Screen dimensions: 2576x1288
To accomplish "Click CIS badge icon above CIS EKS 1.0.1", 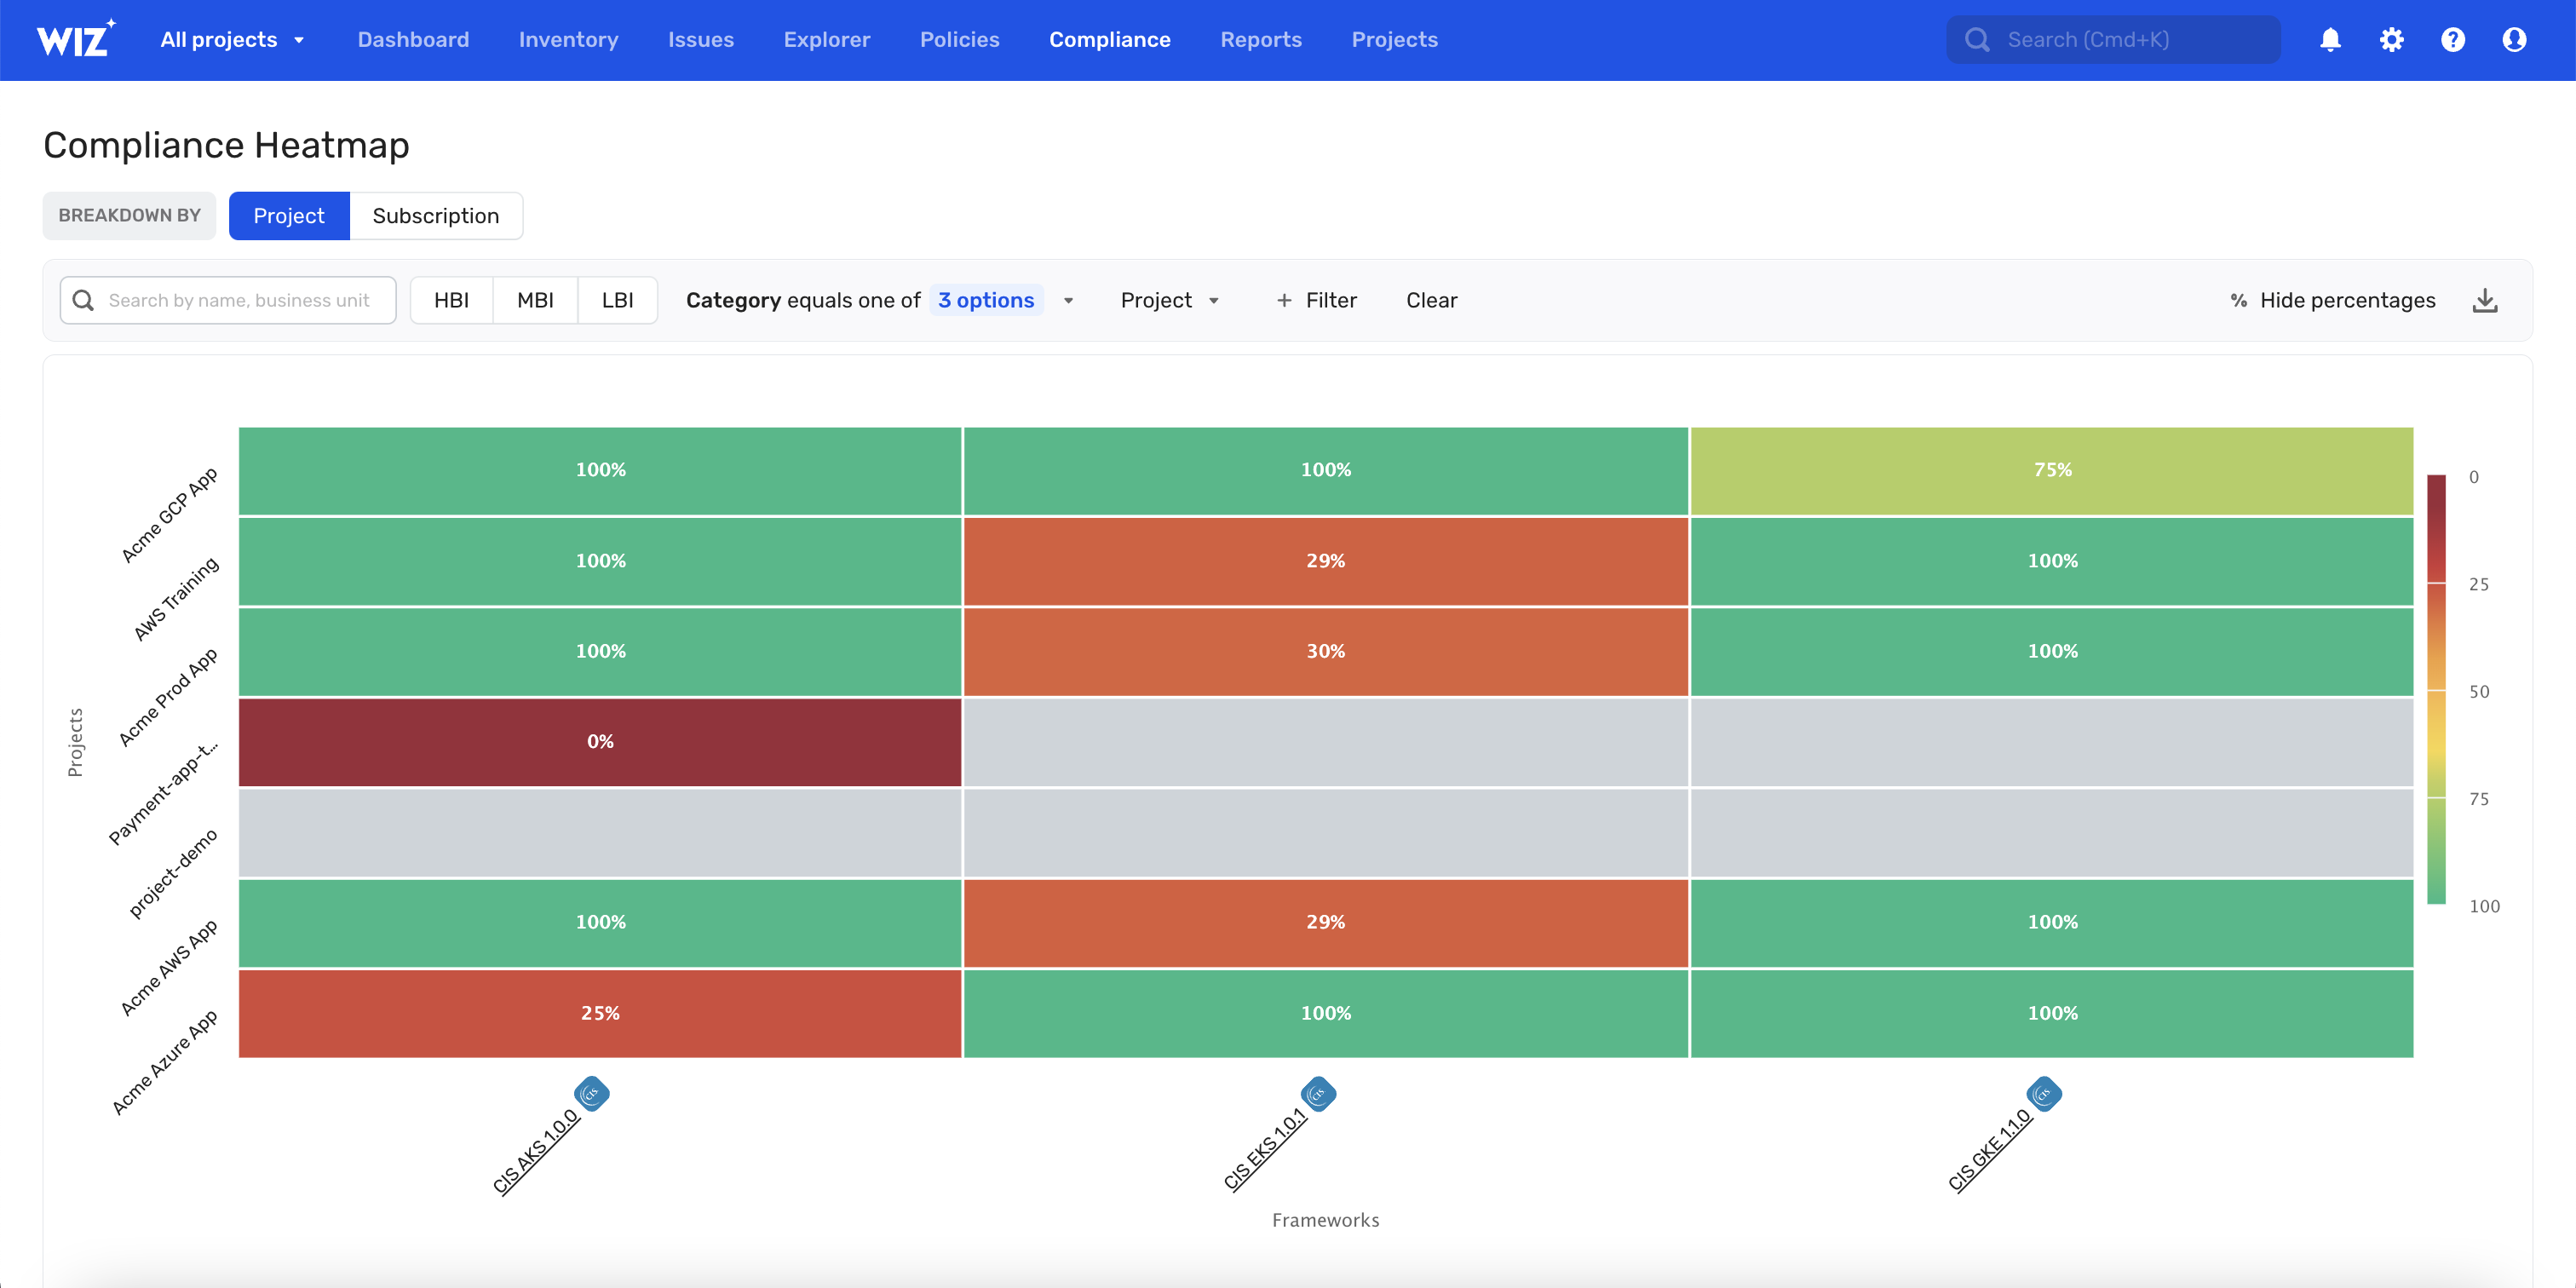I will tap(1318, 1093).
